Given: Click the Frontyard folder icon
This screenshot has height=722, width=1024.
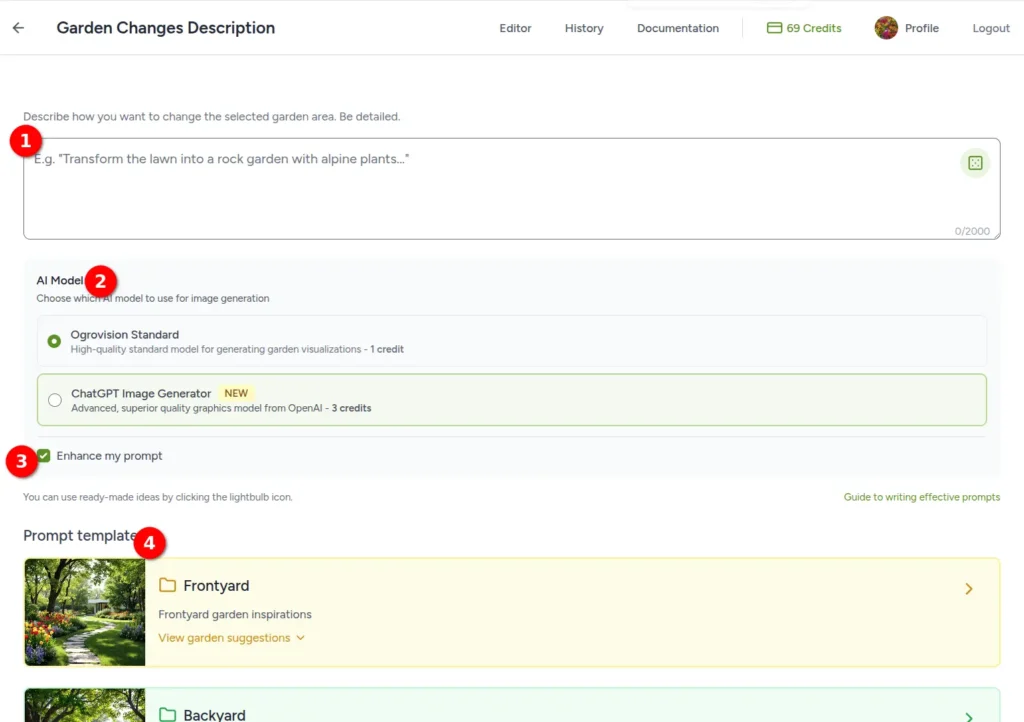Looking at the screenshot, I should (167, 585).
